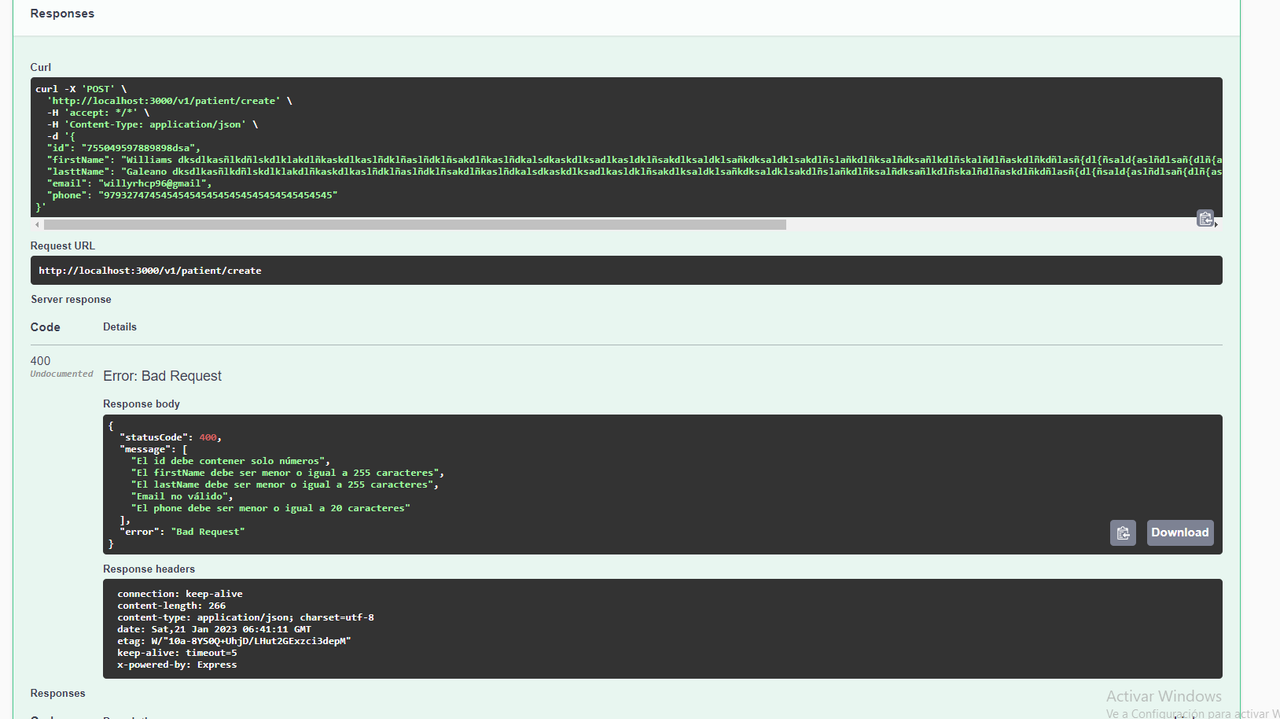Screen dimensions: 1280x719
Task: Copy the curl command to clipboard
Action: click(1205, 218)
